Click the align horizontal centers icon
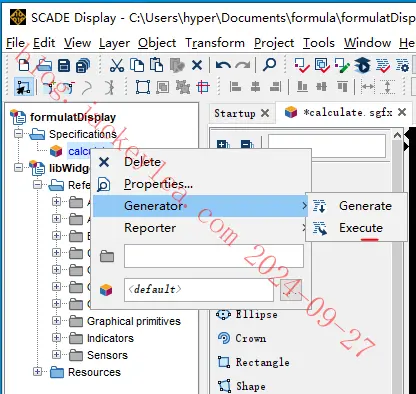 [255, 87]
